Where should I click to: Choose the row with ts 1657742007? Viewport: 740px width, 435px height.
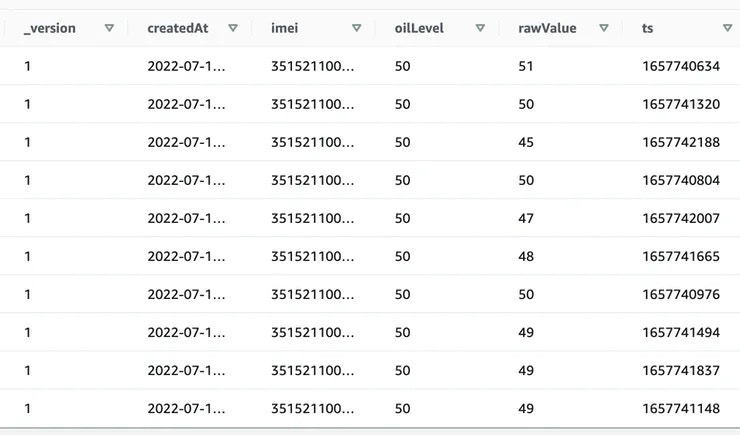(x=370, y=218)
